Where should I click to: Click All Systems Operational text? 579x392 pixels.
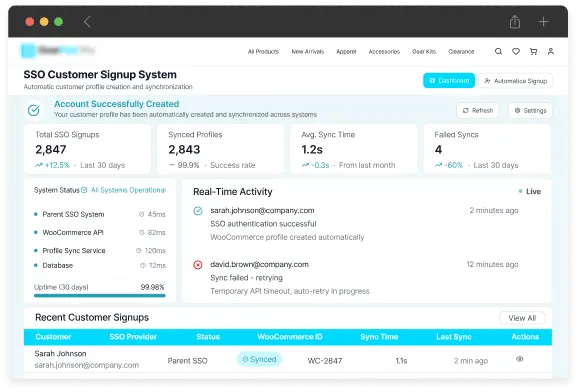pos(128,190)
